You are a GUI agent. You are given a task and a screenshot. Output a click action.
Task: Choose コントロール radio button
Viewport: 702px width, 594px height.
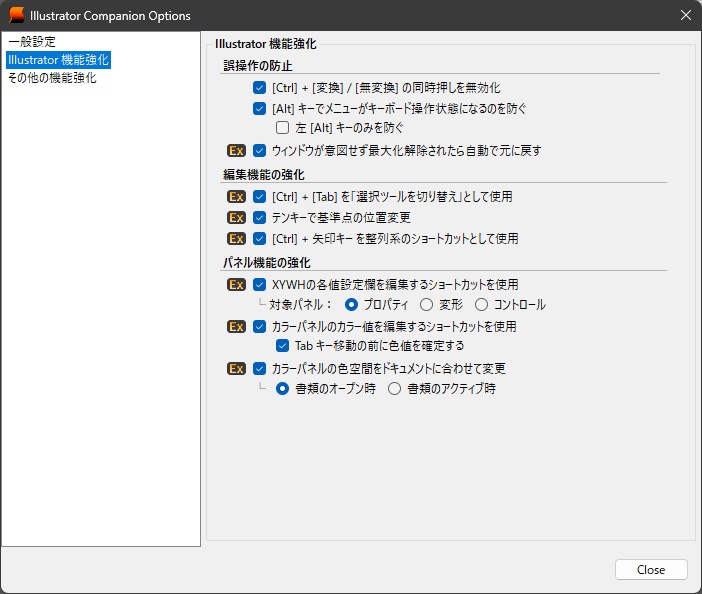[481, 305]
